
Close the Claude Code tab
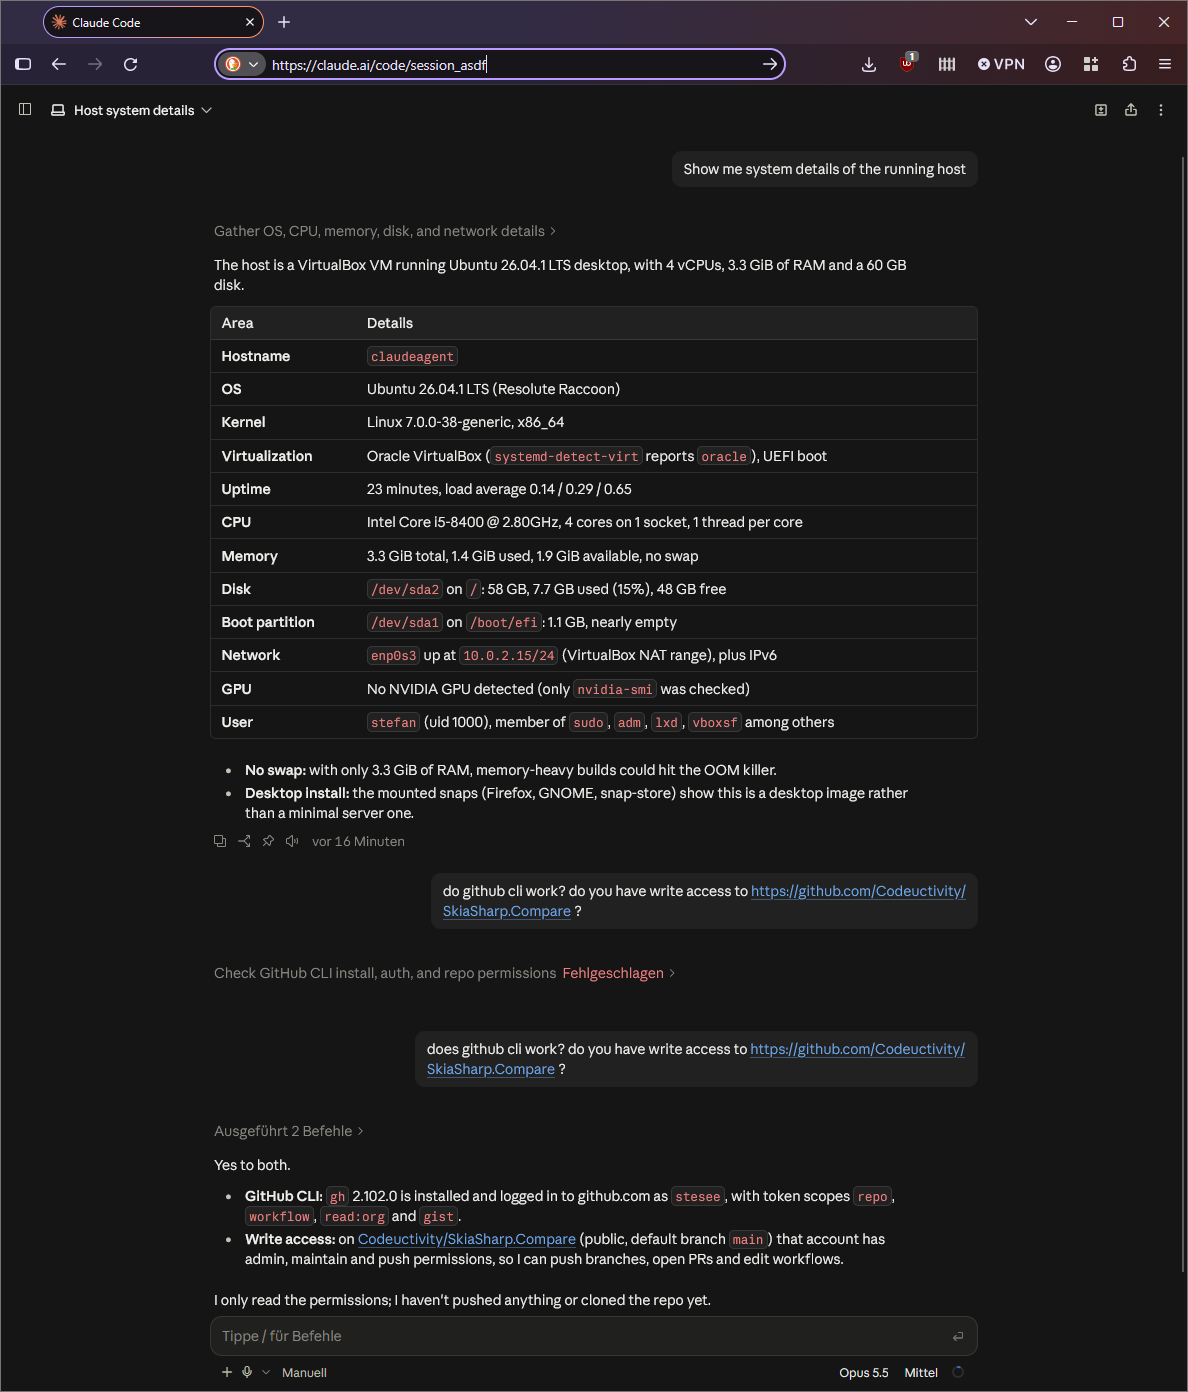250,22
